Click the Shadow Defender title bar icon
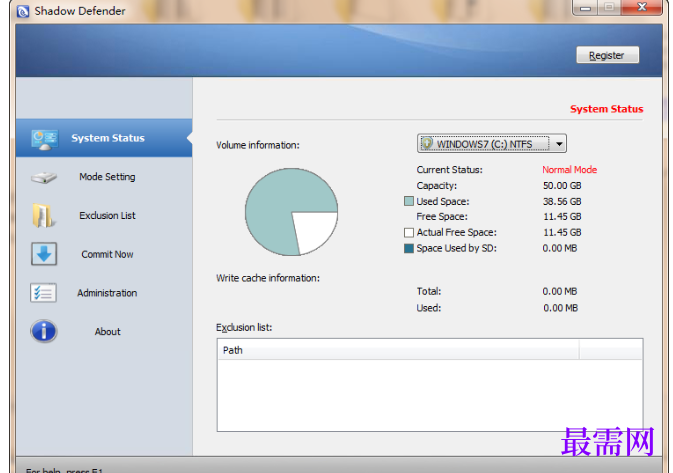 click(23, 11)
